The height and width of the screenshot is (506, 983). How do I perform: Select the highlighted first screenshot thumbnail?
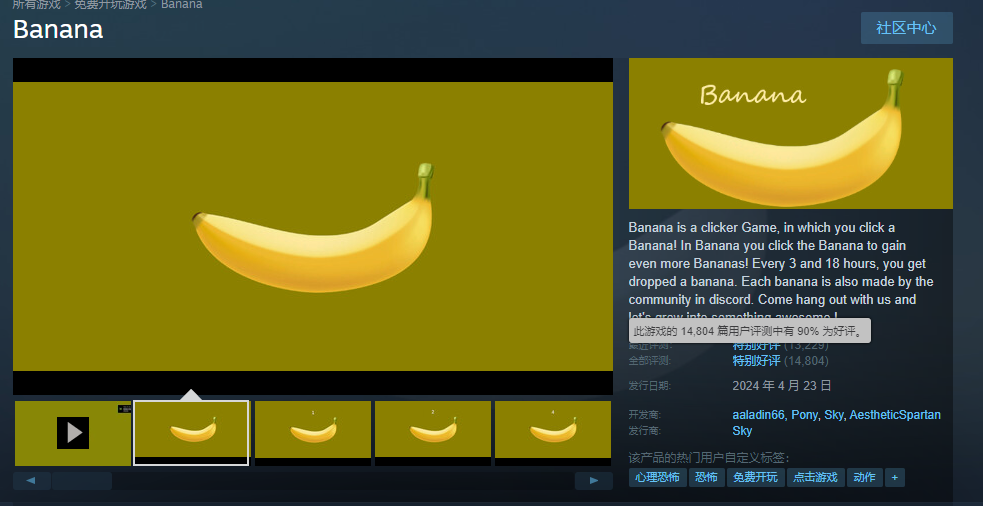[191, 432]
